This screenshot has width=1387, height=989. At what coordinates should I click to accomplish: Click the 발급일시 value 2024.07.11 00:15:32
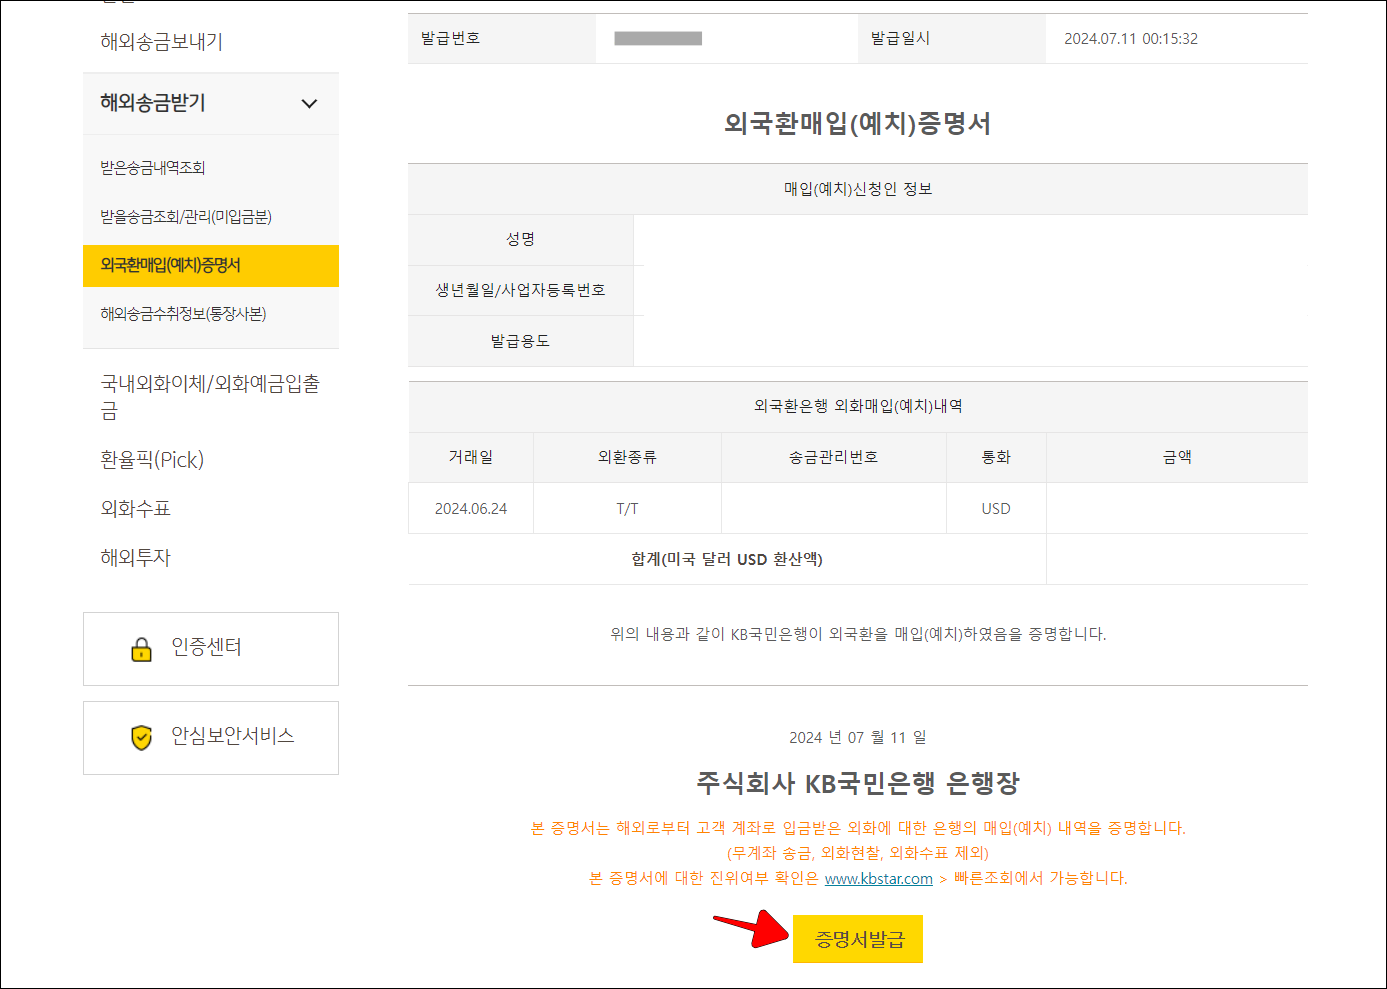pyautogui.click(x=1131, y=39)
